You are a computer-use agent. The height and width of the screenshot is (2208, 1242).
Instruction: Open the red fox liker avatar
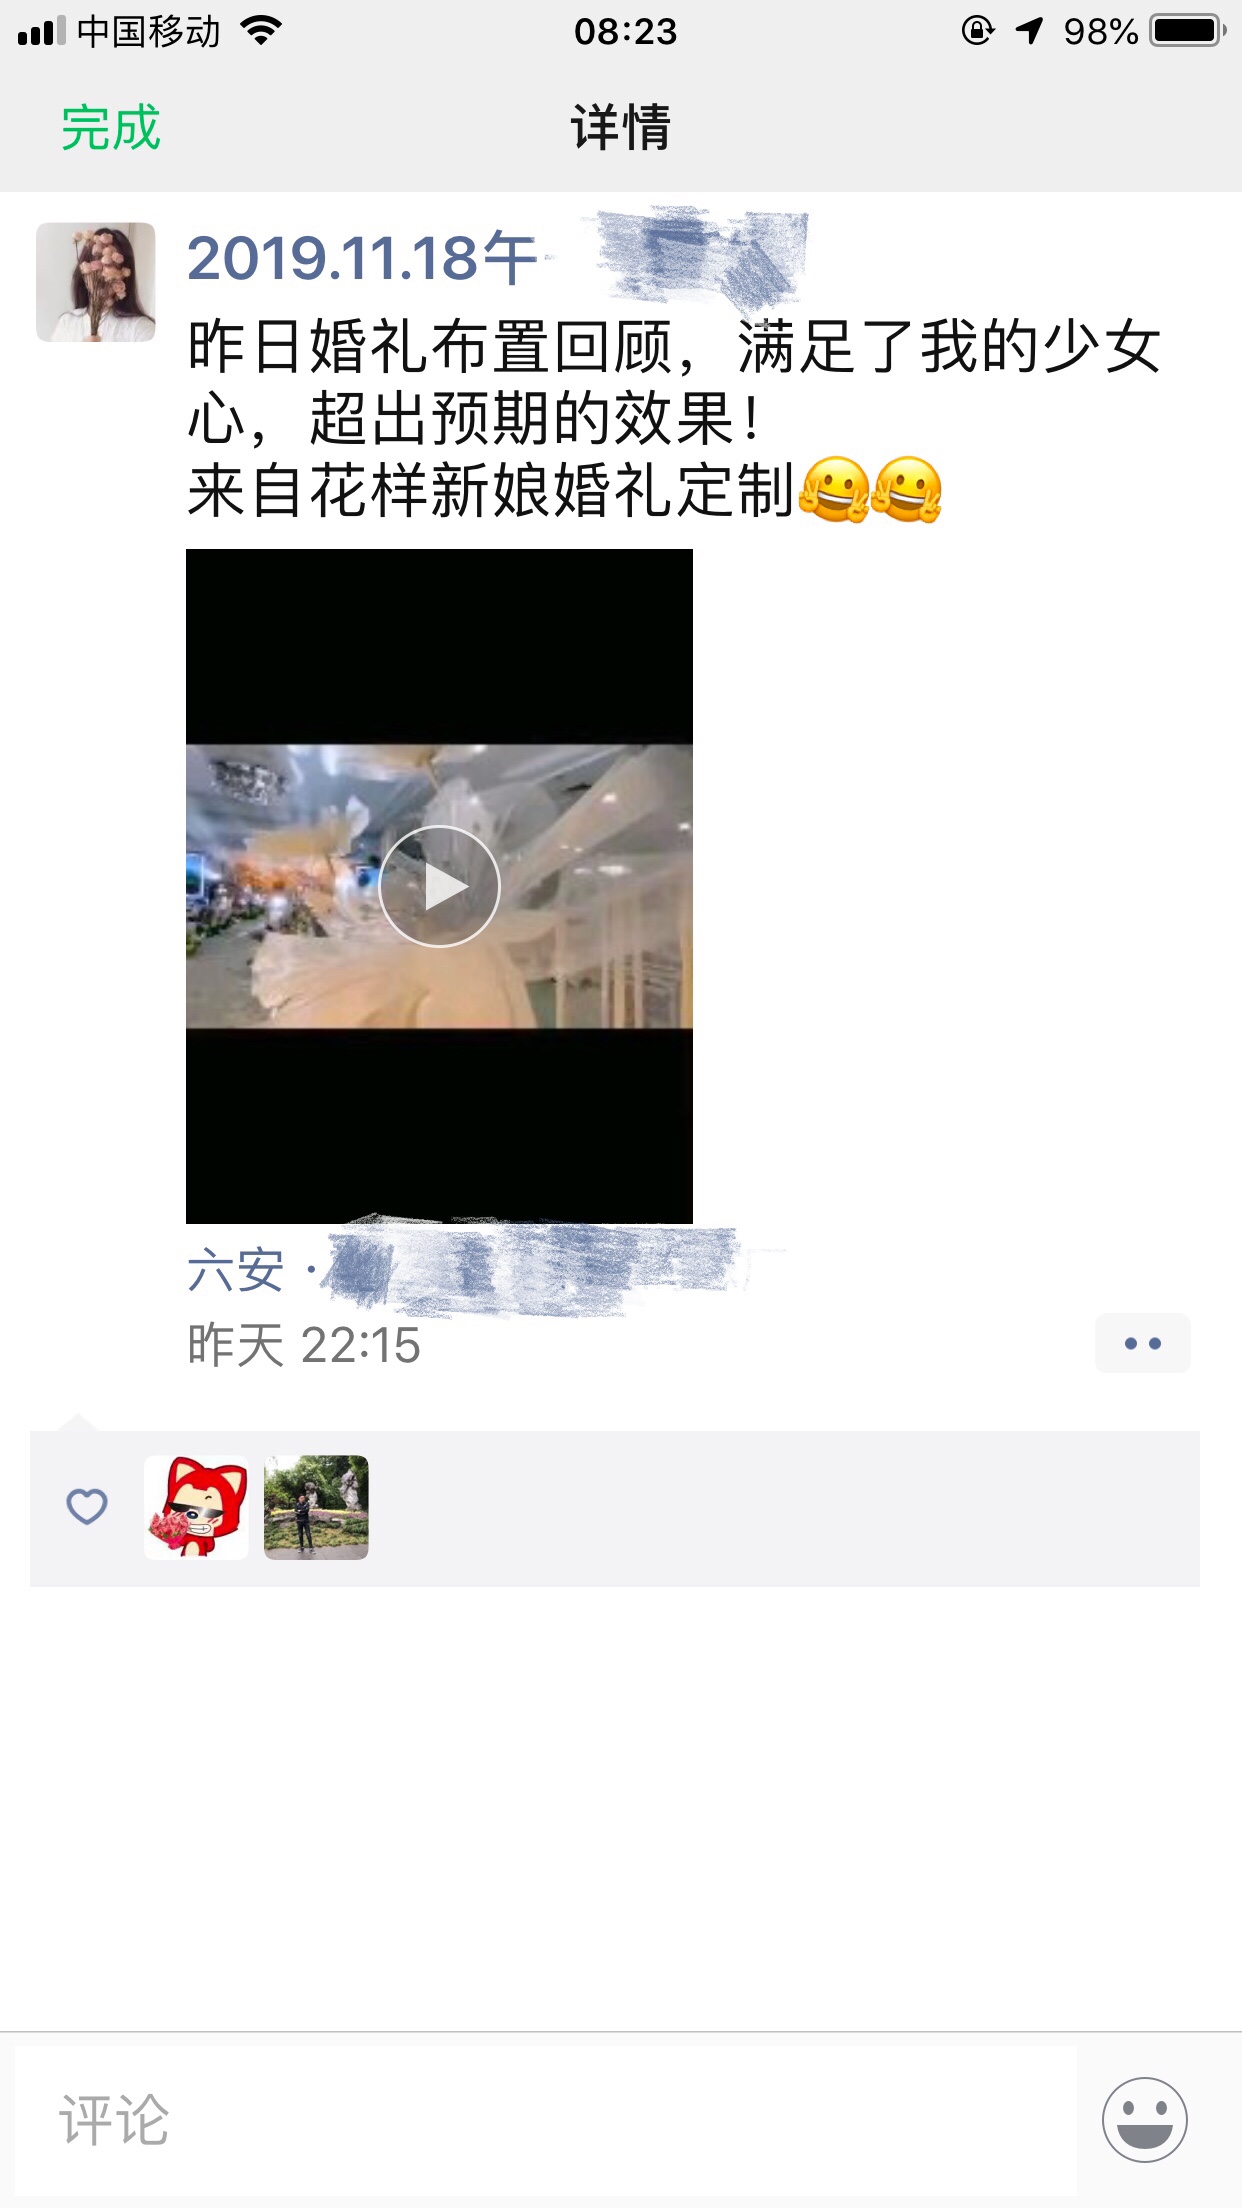(196, 1507)
